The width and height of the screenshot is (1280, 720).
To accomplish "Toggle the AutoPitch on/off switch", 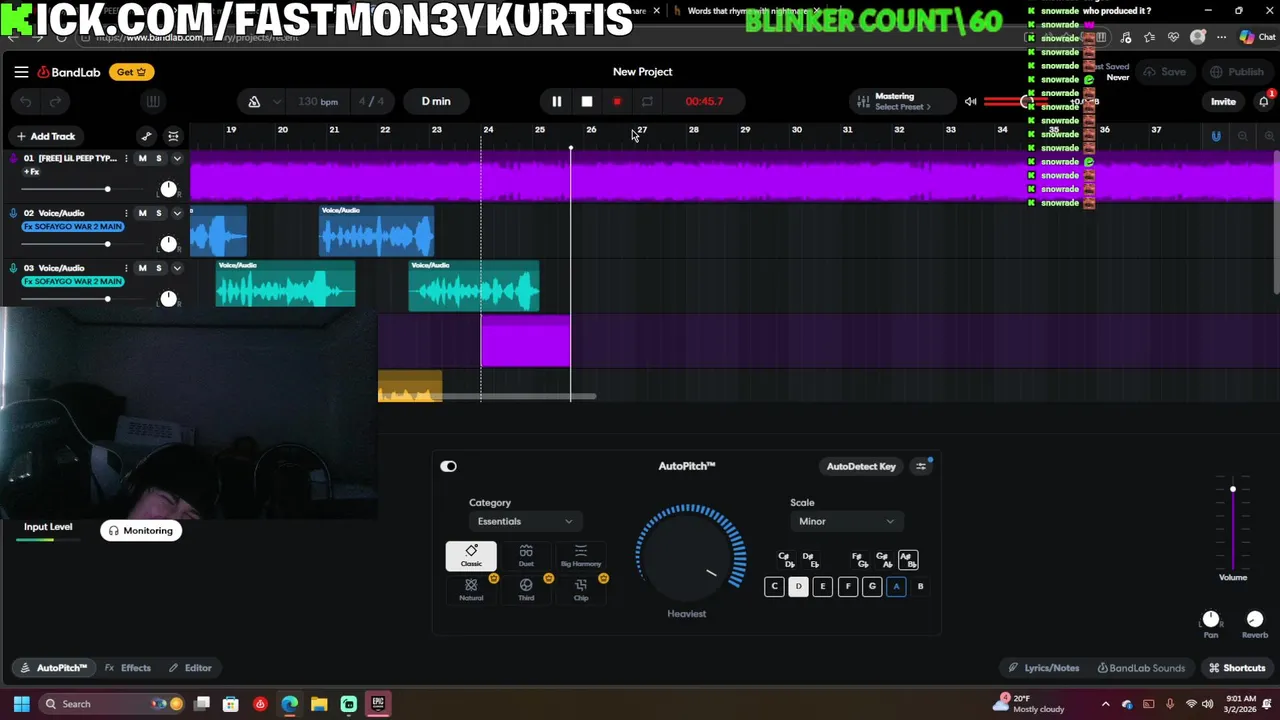I will click(448, 466).
